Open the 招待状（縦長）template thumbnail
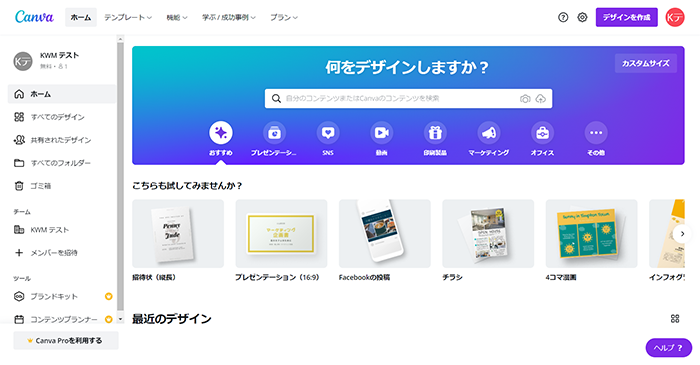This screenshot has height=365, width=700. [x=178, y=234]
